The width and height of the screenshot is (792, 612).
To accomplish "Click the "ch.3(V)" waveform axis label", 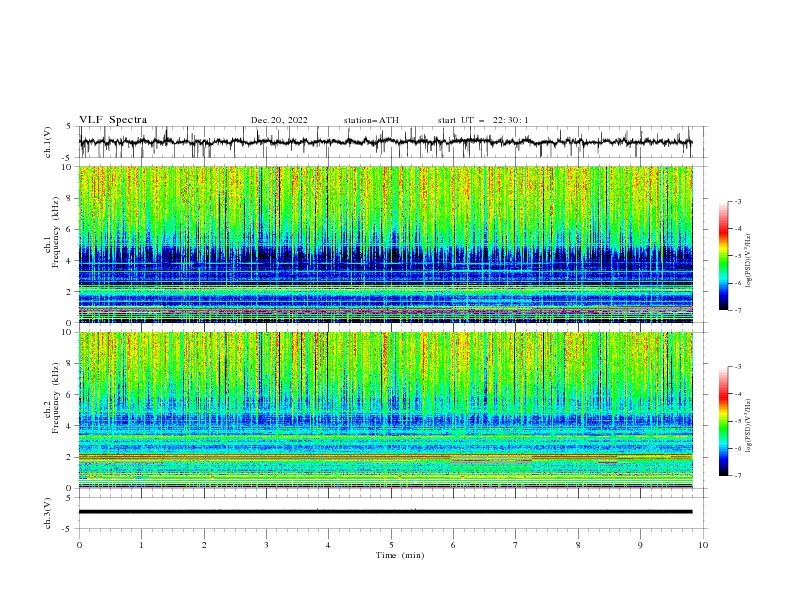I will click(x=48, y=513).
